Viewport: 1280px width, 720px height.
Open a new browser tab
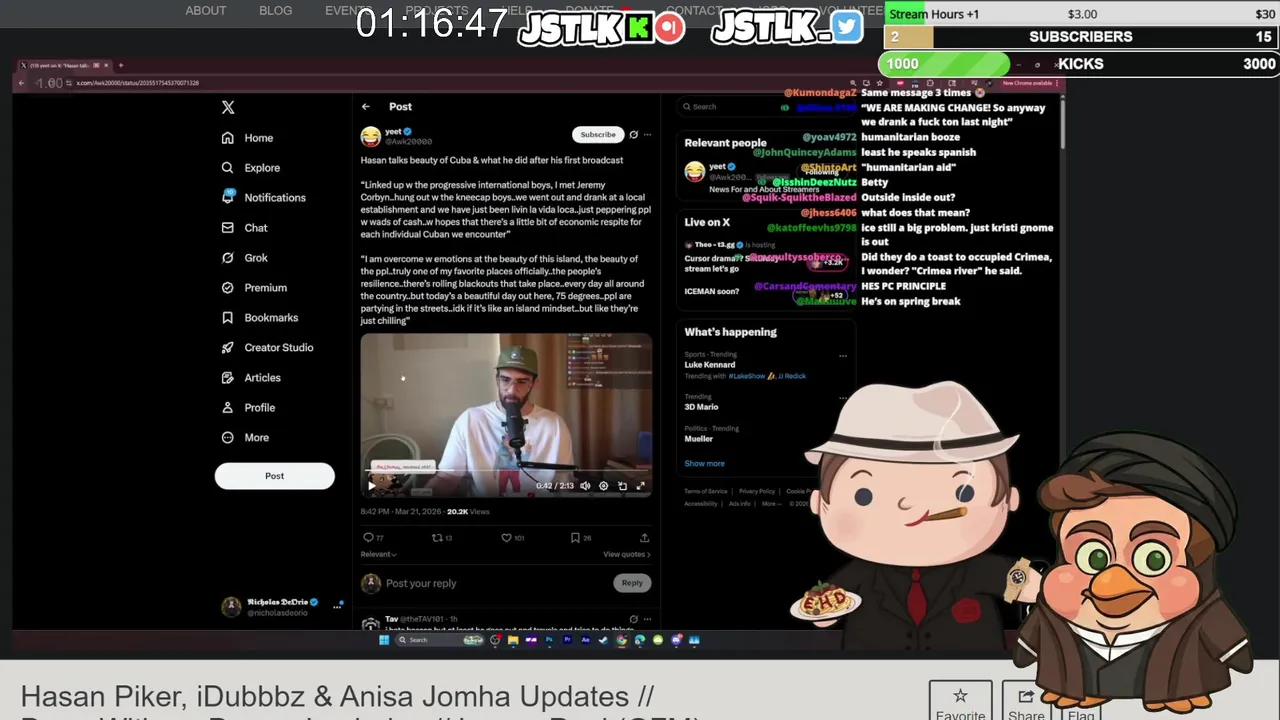point(121,66)
